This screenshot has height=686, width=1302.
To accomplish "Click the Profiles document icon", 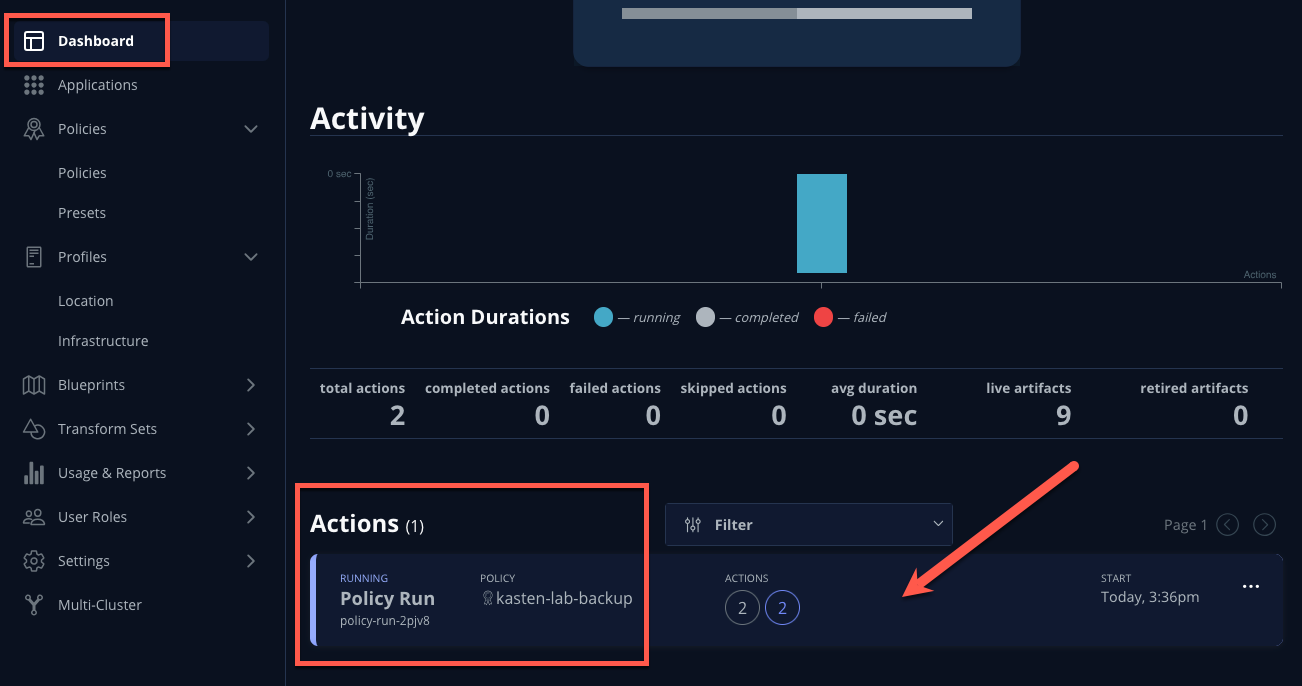I will 34,257.
